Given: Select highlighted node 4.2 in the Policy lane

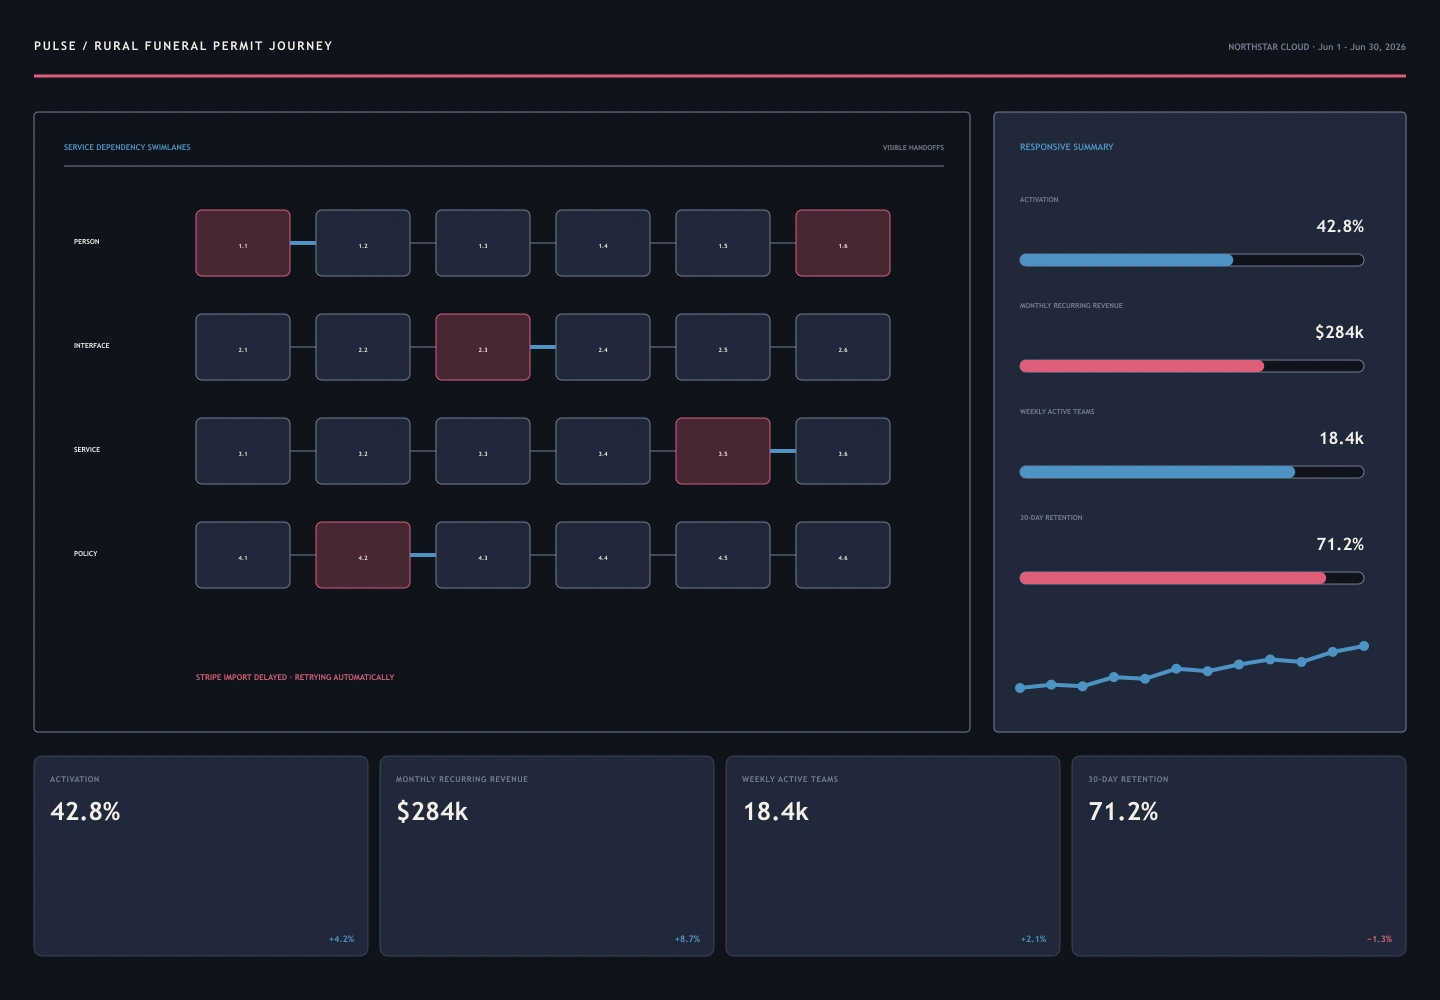Looking at the screenshot, I should click(363, 555).
